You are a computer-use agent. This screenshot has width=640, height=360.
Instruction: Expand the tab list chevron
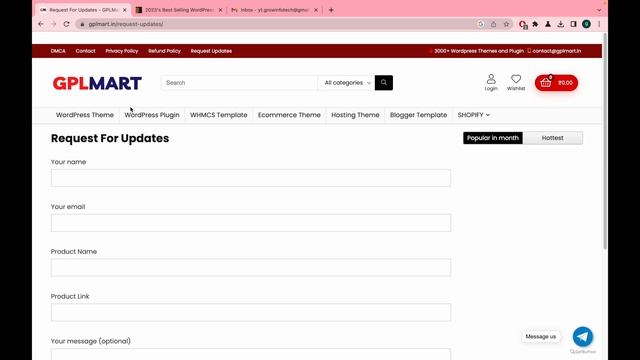[x=599, y=10]
